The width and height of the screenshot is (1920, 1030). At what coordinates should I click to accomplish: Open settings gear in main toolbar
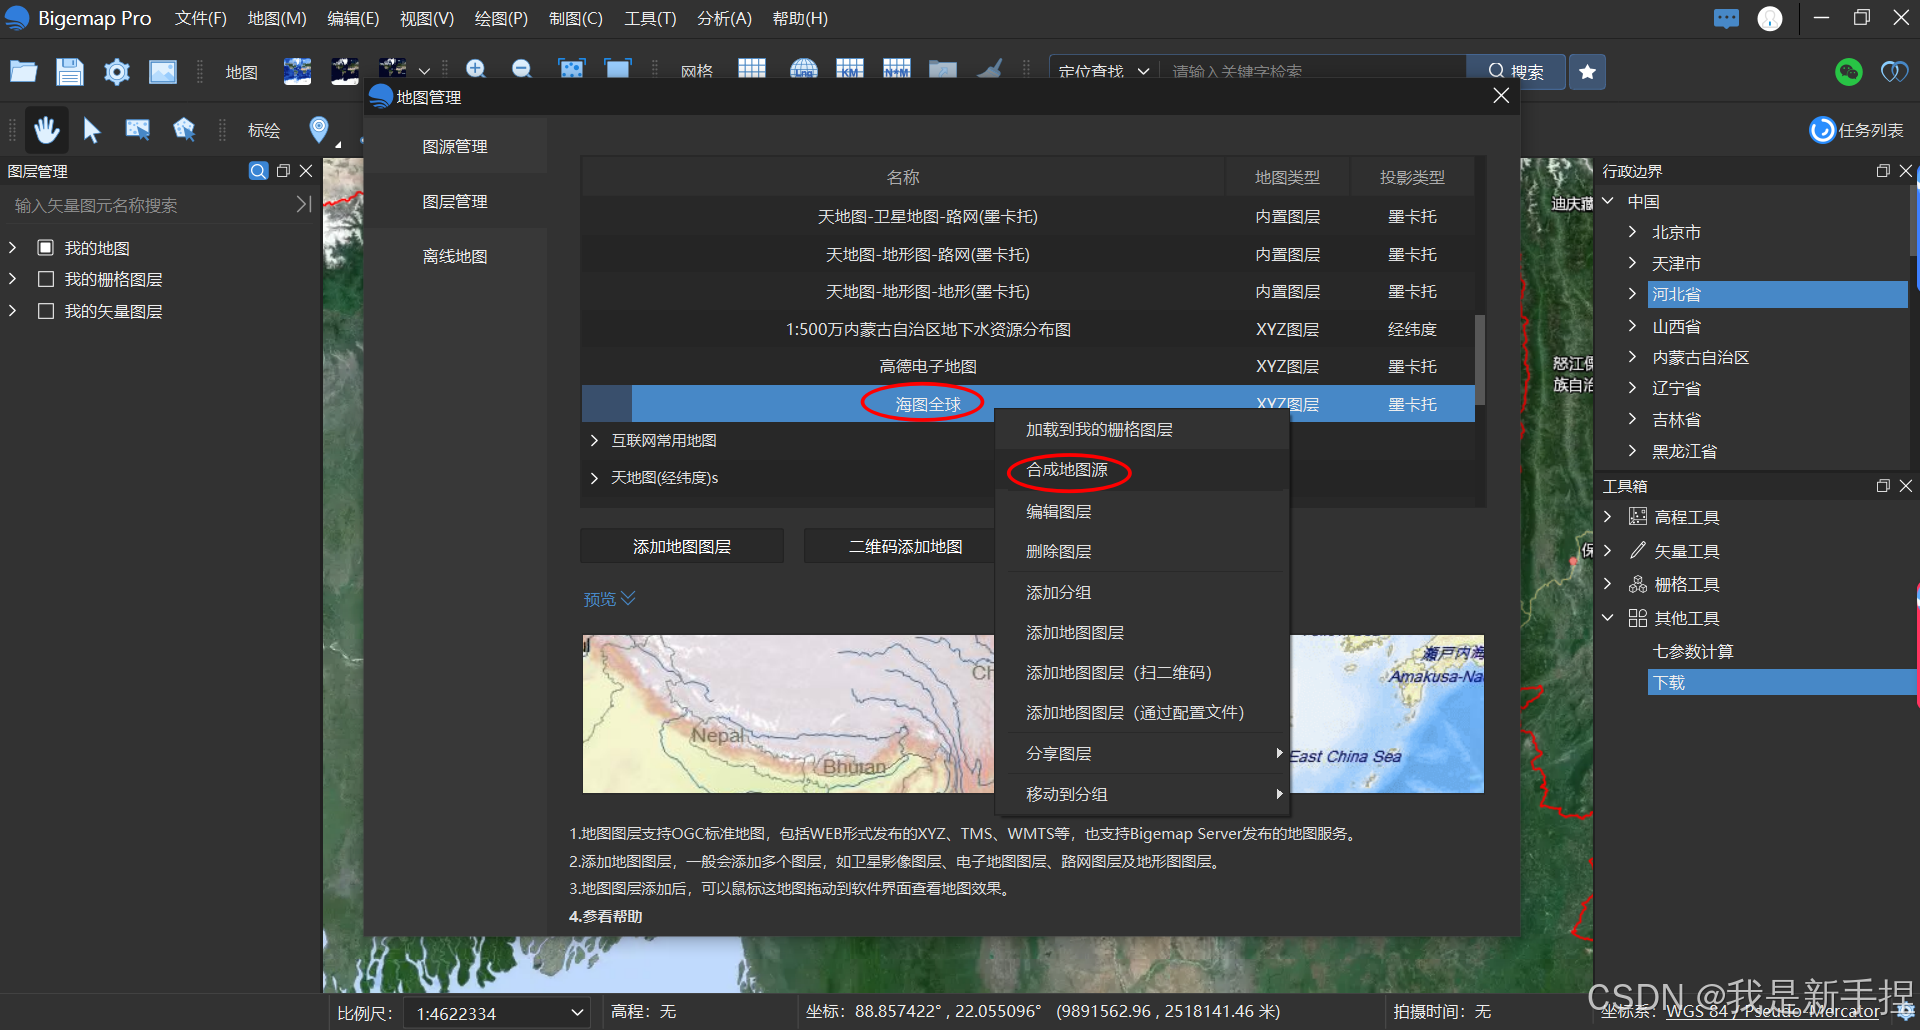point(117,72)
